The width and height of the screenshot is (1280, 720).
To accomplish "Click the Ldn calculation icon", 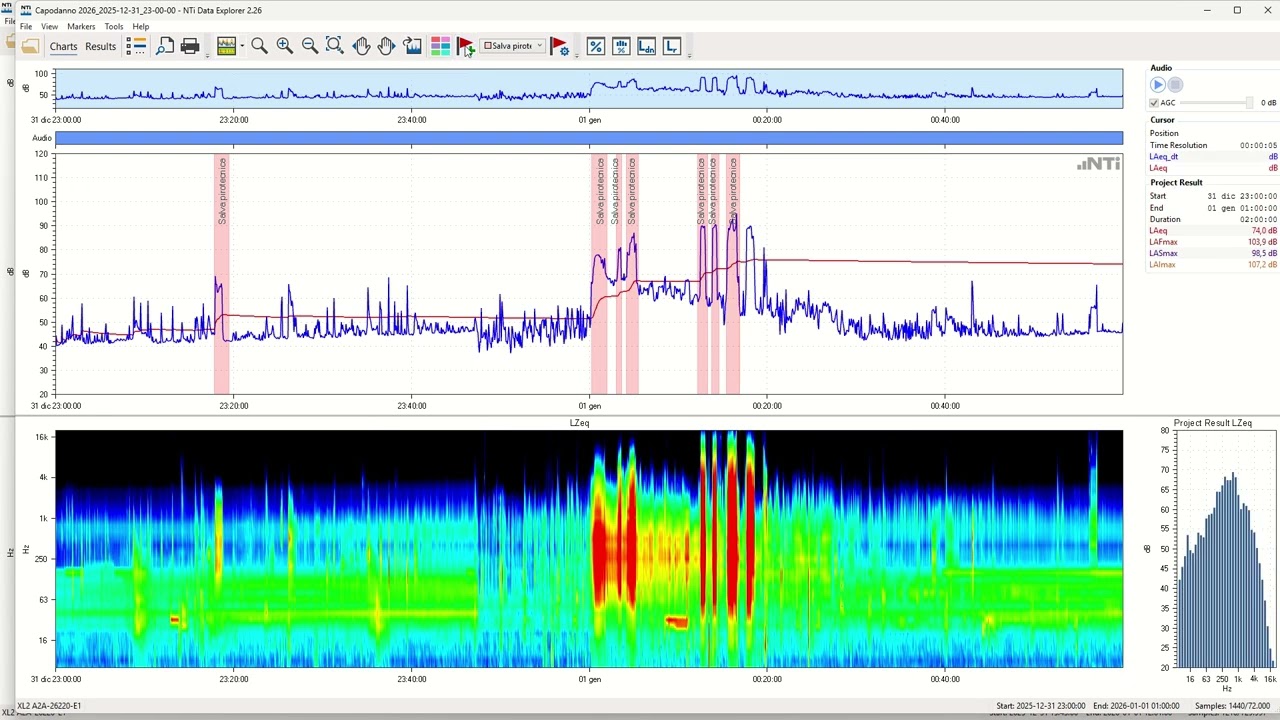I will tap(646, 46).
